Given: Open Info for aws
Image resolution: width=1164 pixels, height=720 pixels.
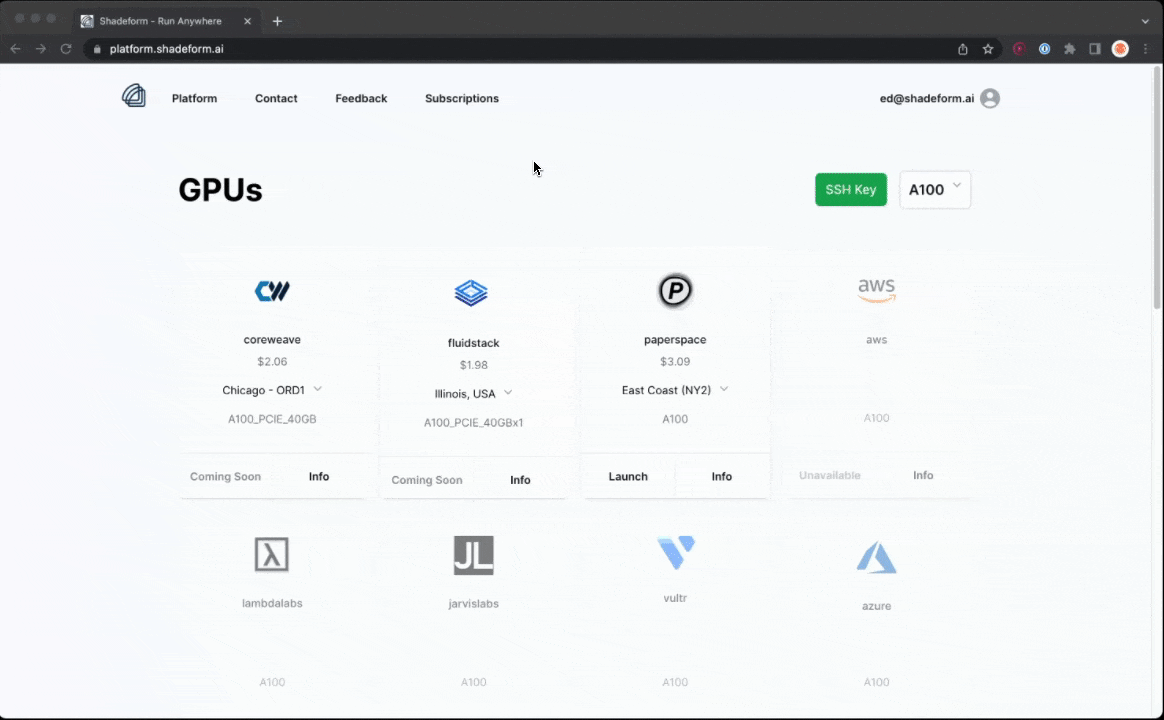Looking at the screenshot, I should click(x=923, y=475).
